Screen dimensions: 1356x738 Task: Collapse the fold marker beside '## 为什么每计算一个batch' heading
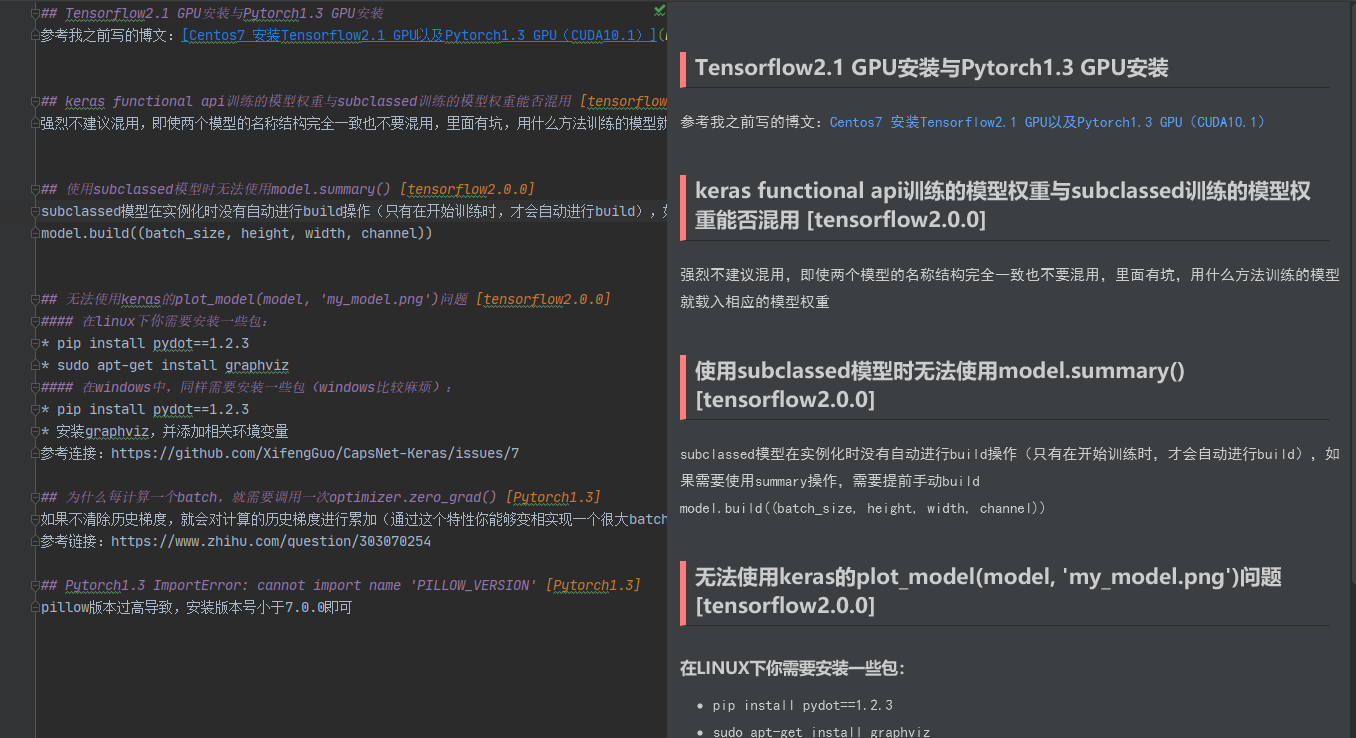point(36,498)
